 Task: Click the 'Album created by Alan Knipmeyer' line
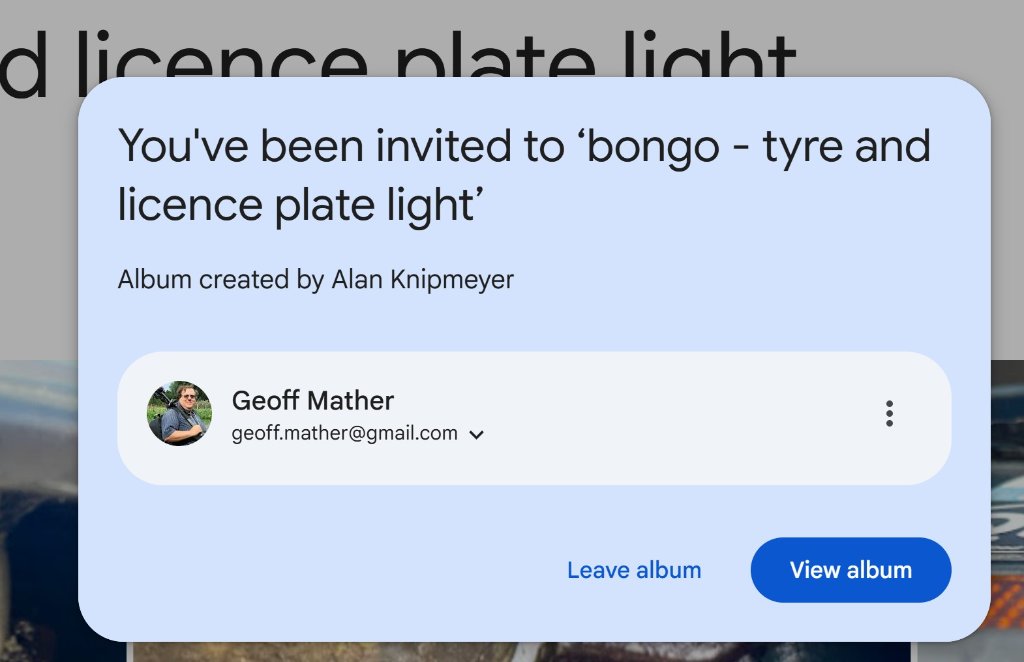click(x=315, y=279)
